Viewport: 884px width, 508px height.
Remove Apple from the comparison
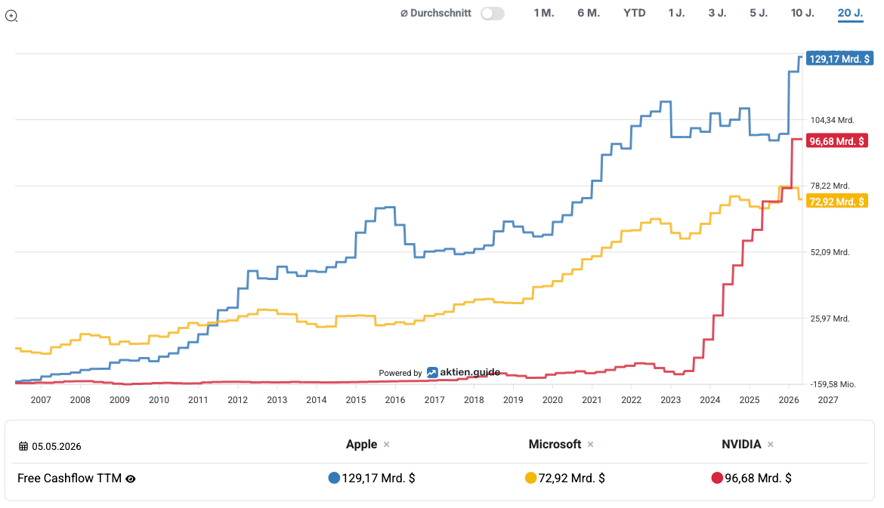click(386, 444)
